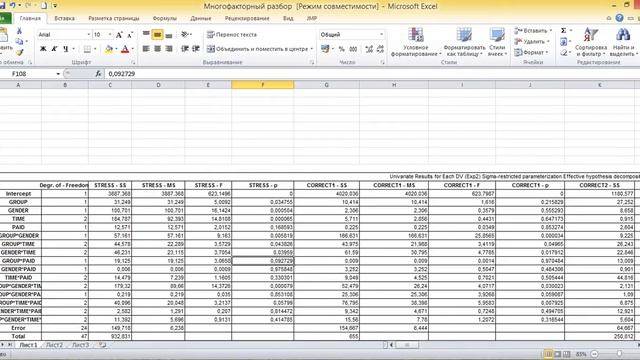The width and height of the screenshot is (640, 360).
Task: Align text to bottom of cell
Action: (169, 35)
